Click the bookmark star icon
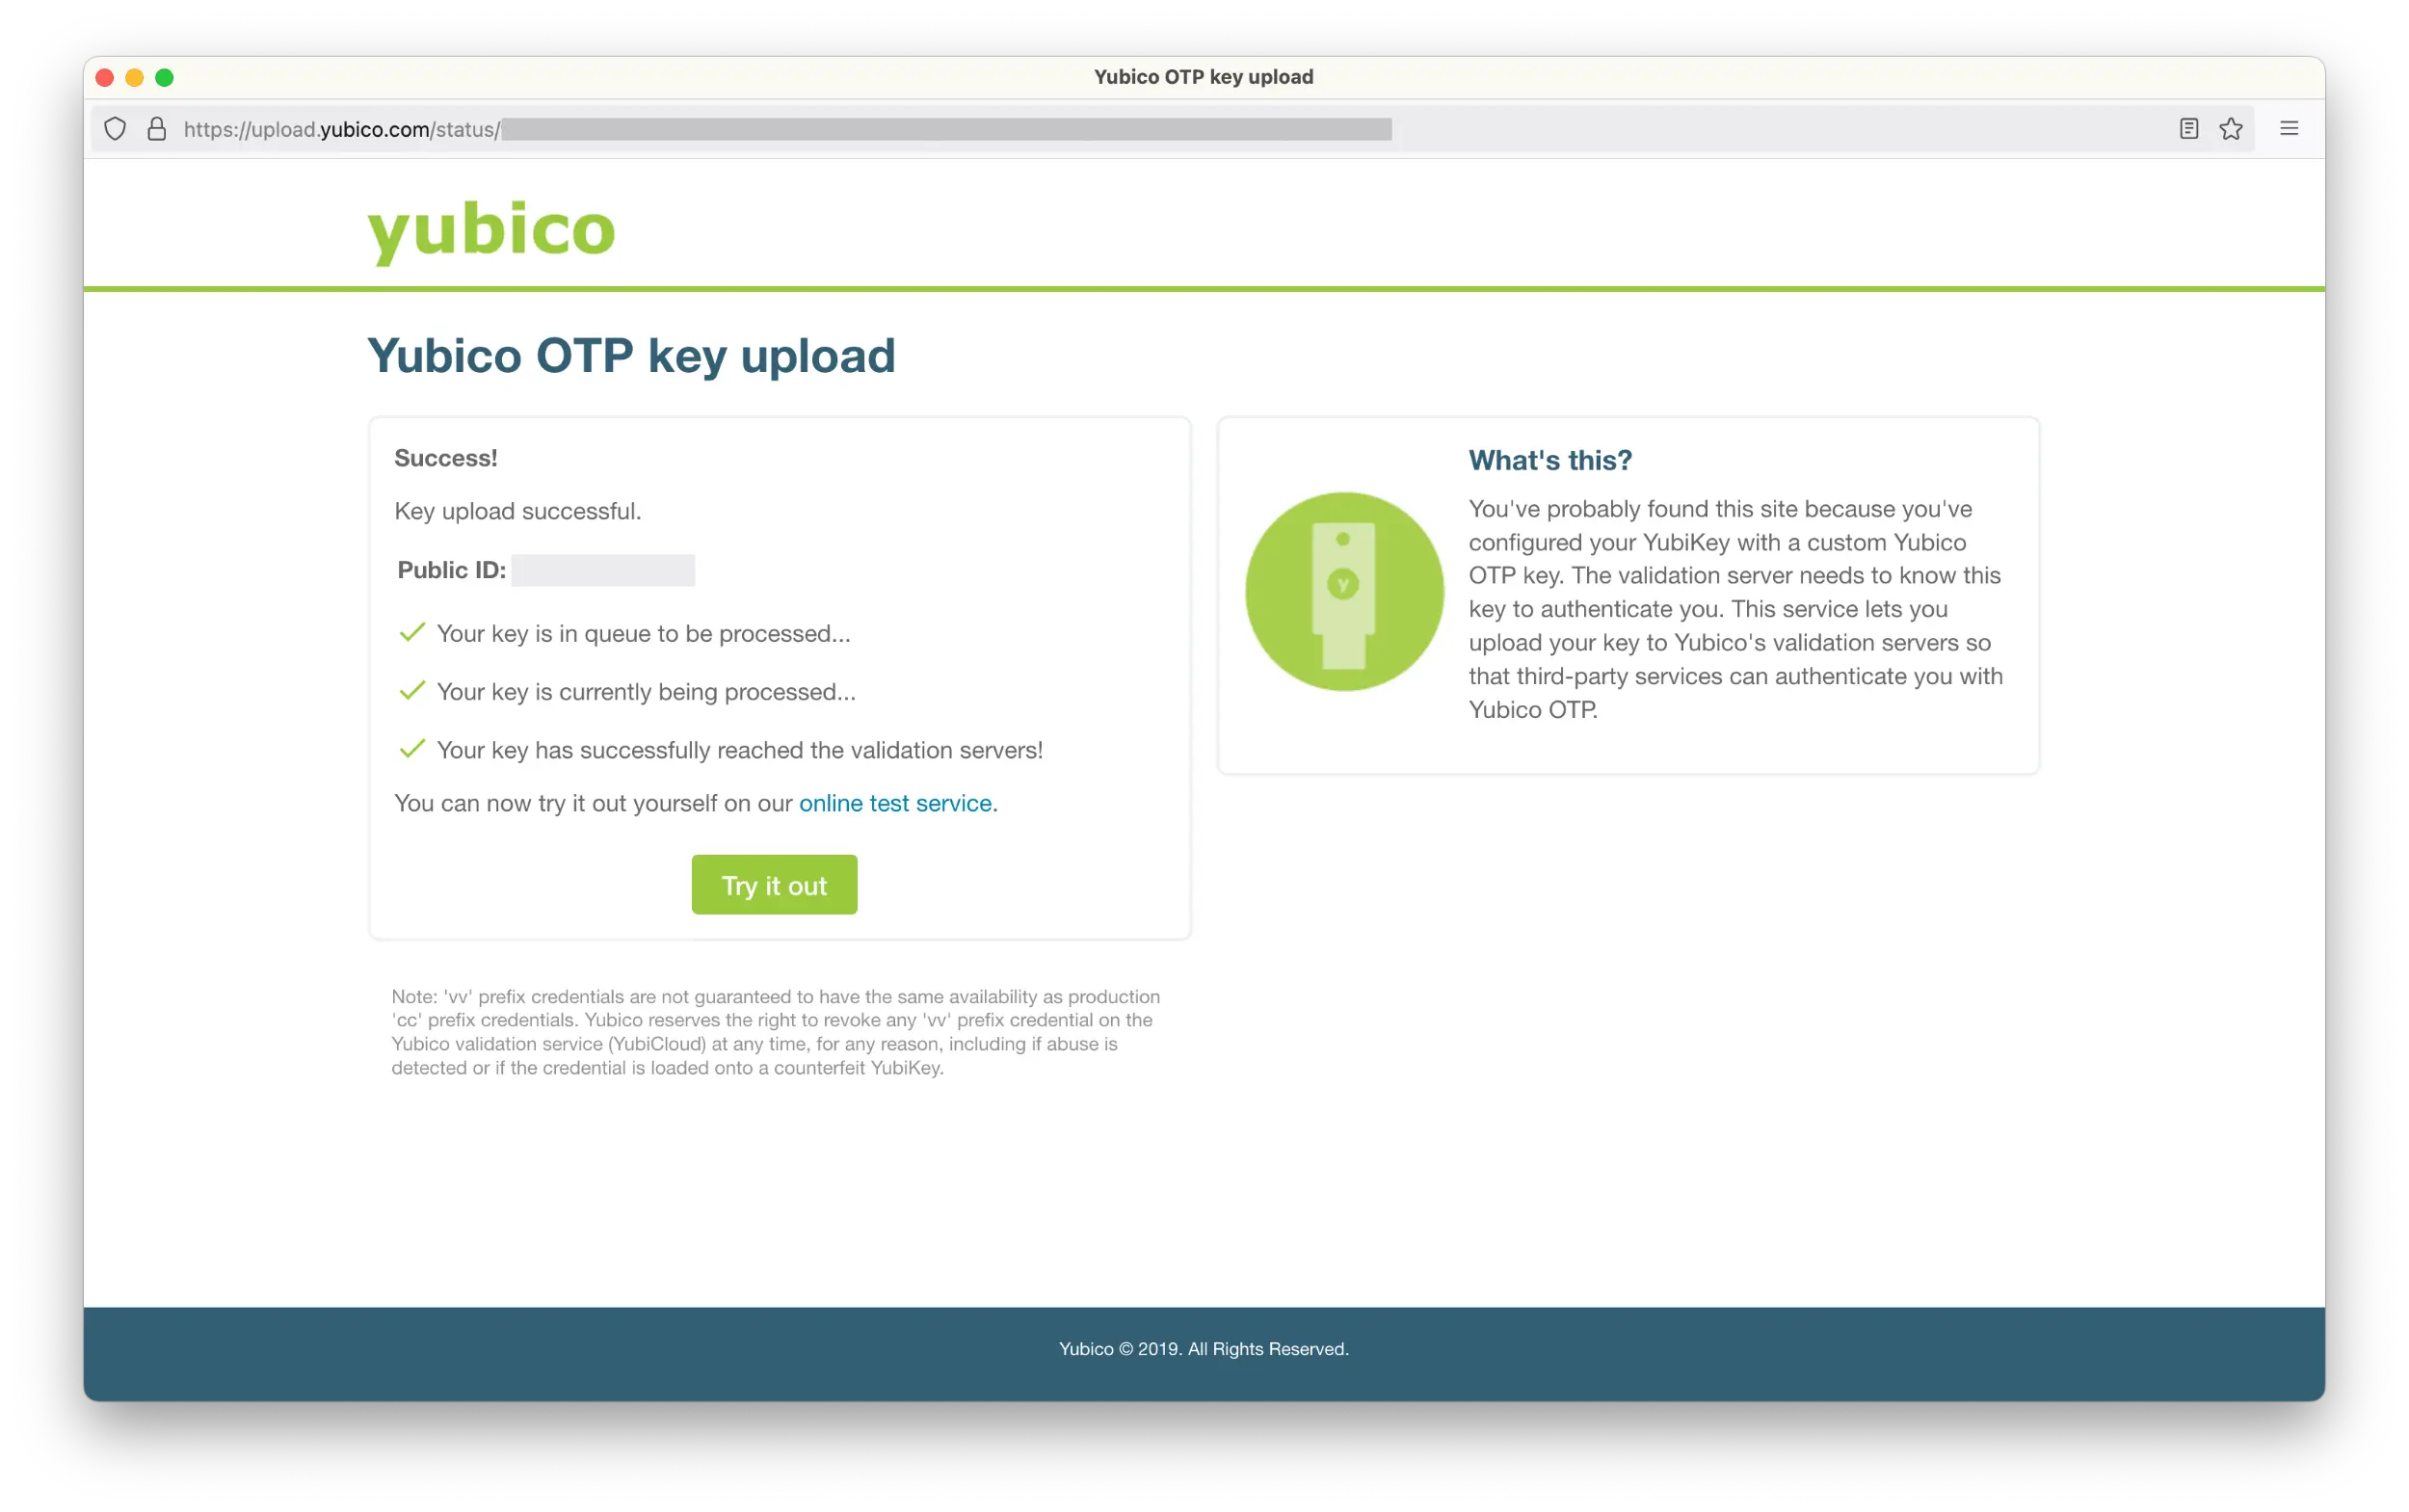This screenshot has width=2409, height=1512. click(x=2232, y=127)
